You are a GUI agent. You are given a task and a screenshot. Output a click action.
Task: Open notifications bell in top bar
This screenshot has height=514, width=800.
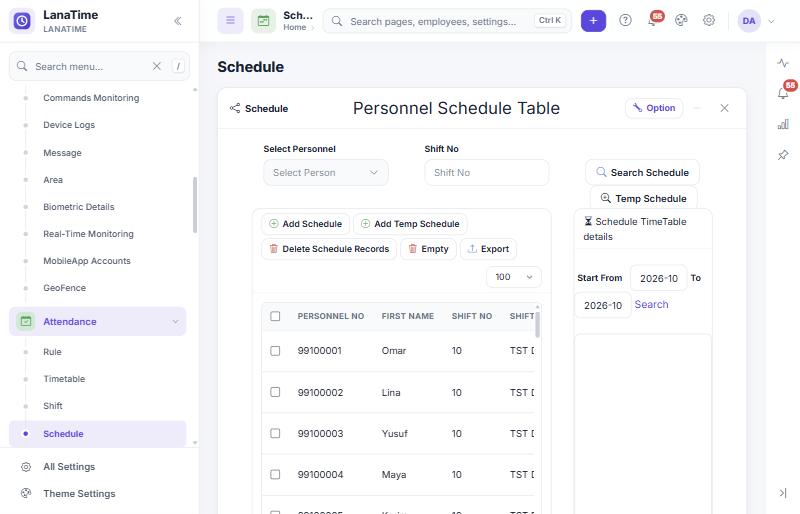(653, 20)
